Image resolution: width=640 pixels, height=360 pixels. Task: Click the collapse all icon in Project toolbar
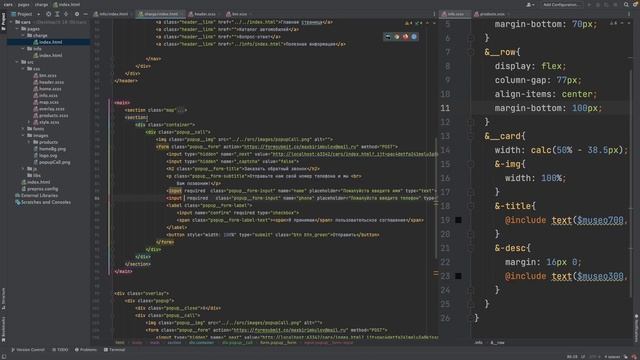tap(66, 14)
